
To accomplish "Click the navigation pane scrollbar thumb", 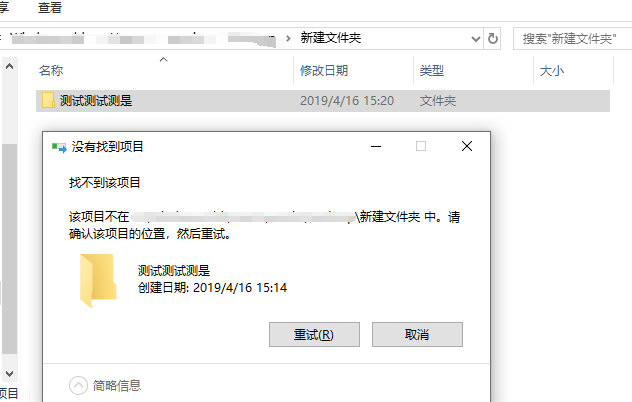I will point(10,249).
